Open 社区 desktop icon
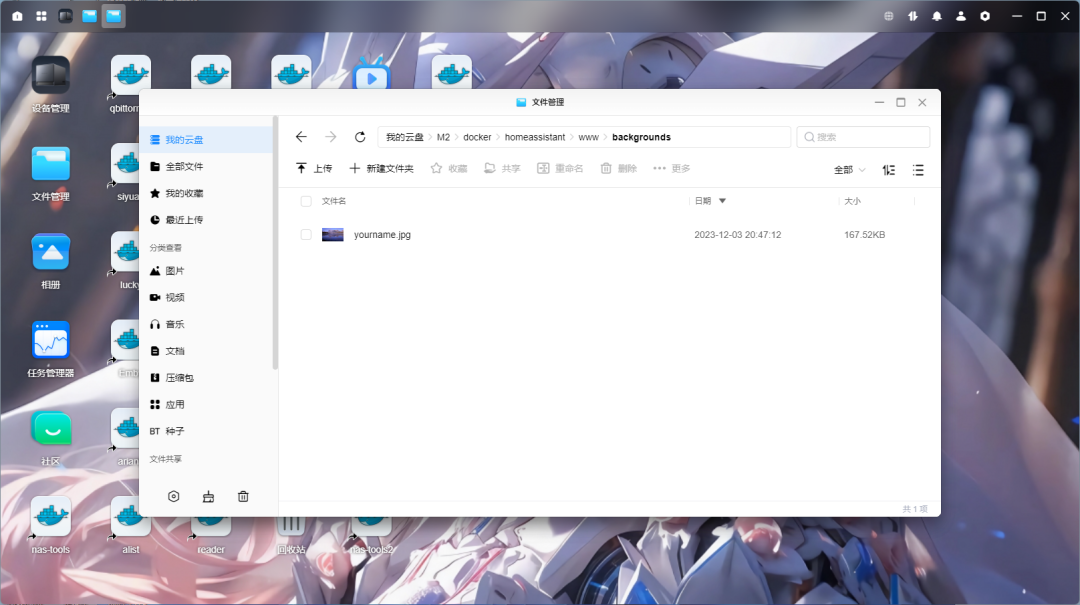Viewport: 1080px width, 605px height. [50, 438]
